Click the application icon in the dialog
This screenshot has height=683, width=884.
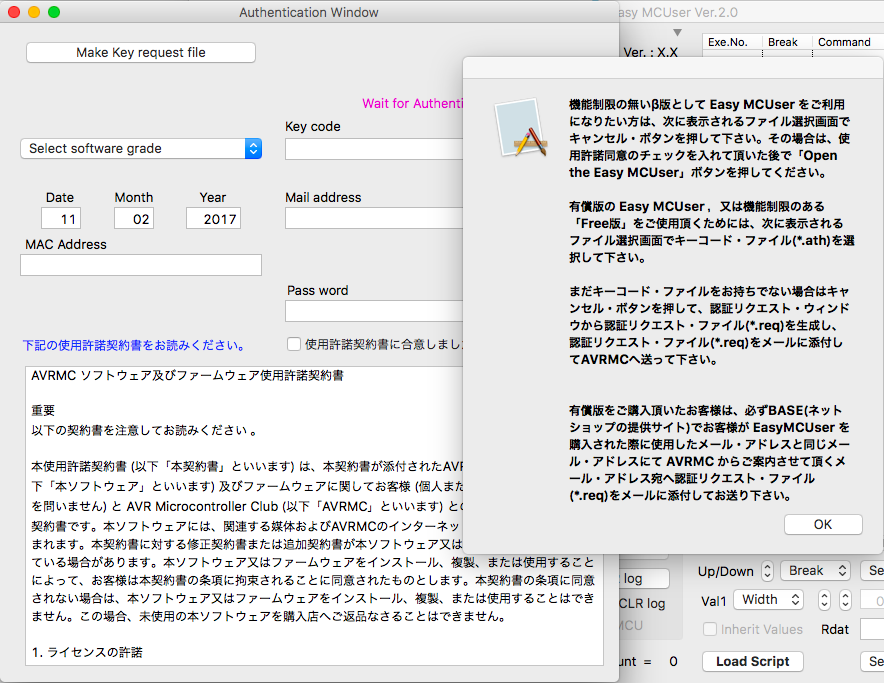tap(521, 128)
